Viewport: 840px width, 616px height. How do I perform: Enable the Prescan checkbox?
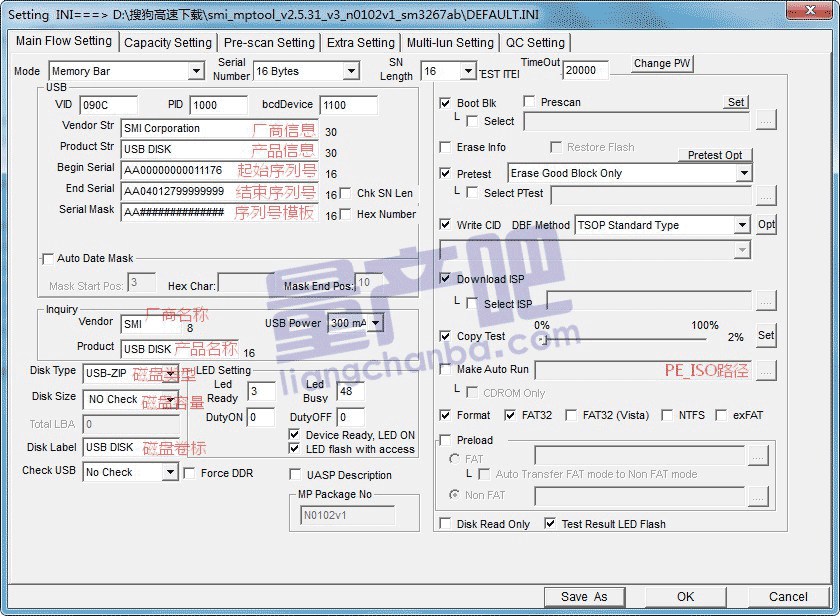[x=529, y=102]
